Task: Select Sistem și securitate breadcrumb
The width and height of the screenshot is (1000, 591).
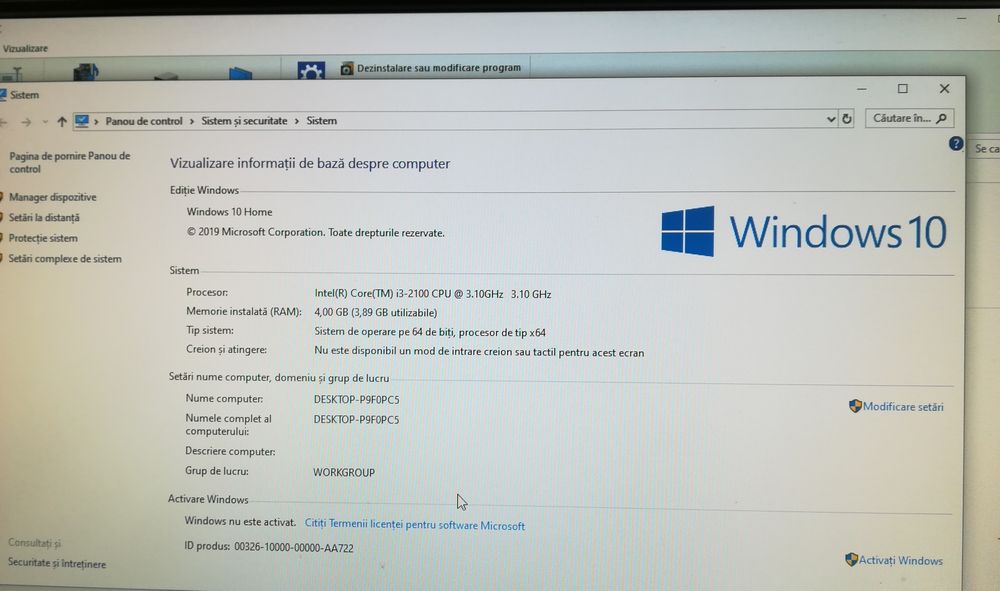Action: [x=244, y=121]
